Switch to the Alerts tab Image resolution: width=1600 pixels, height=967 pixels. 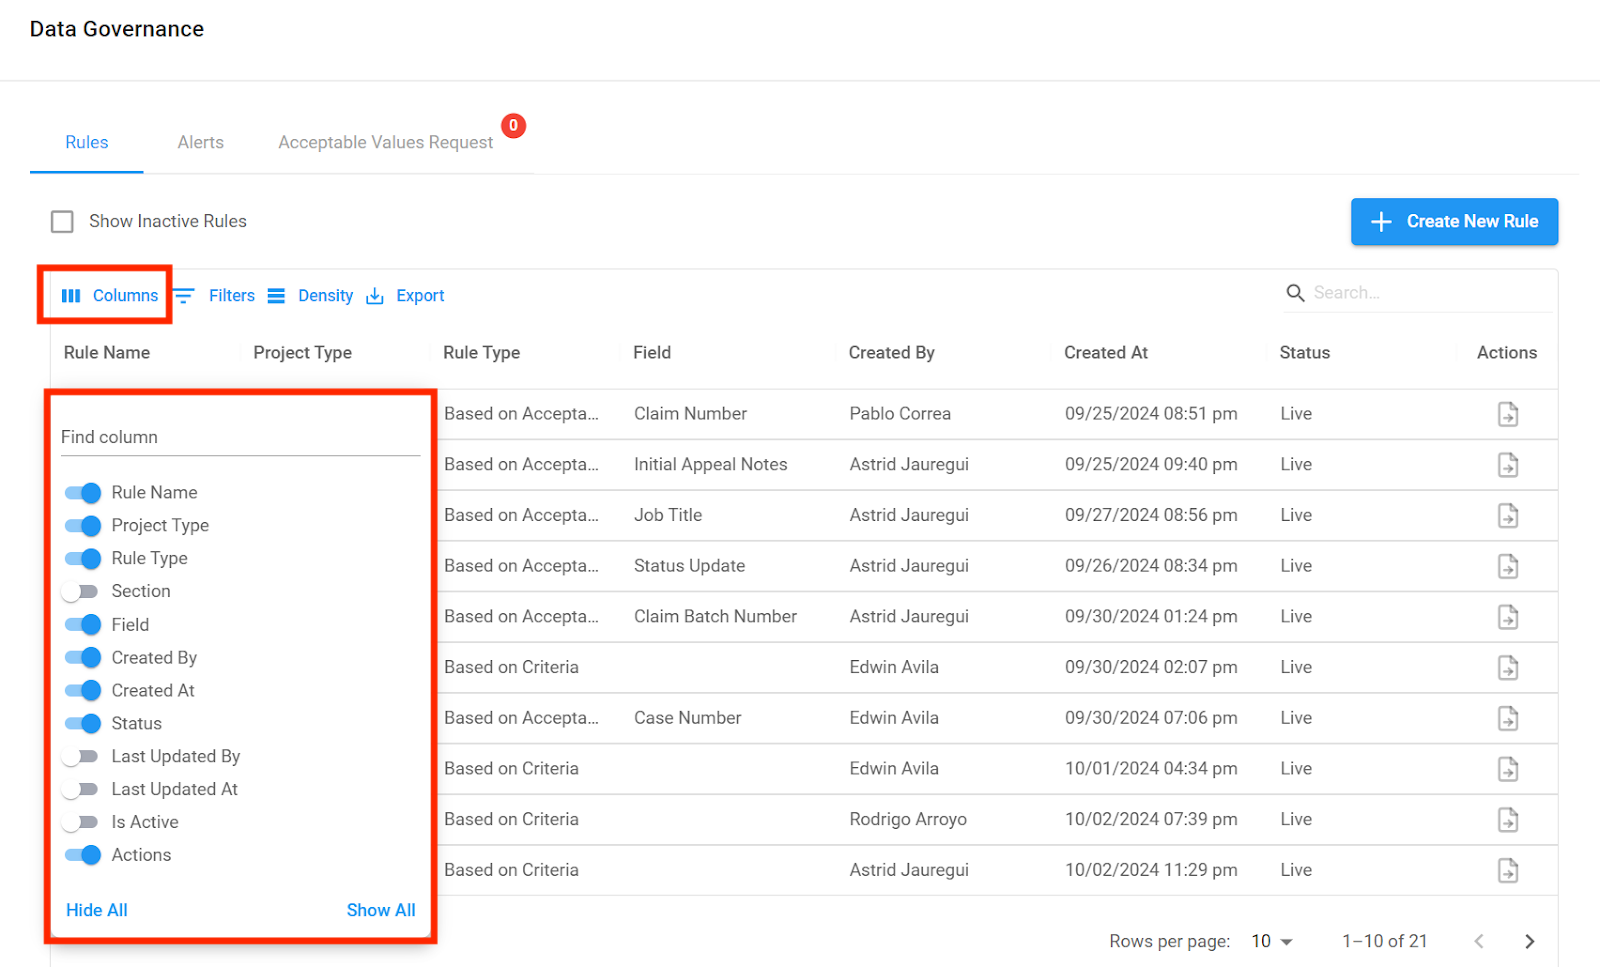(201, 143)
